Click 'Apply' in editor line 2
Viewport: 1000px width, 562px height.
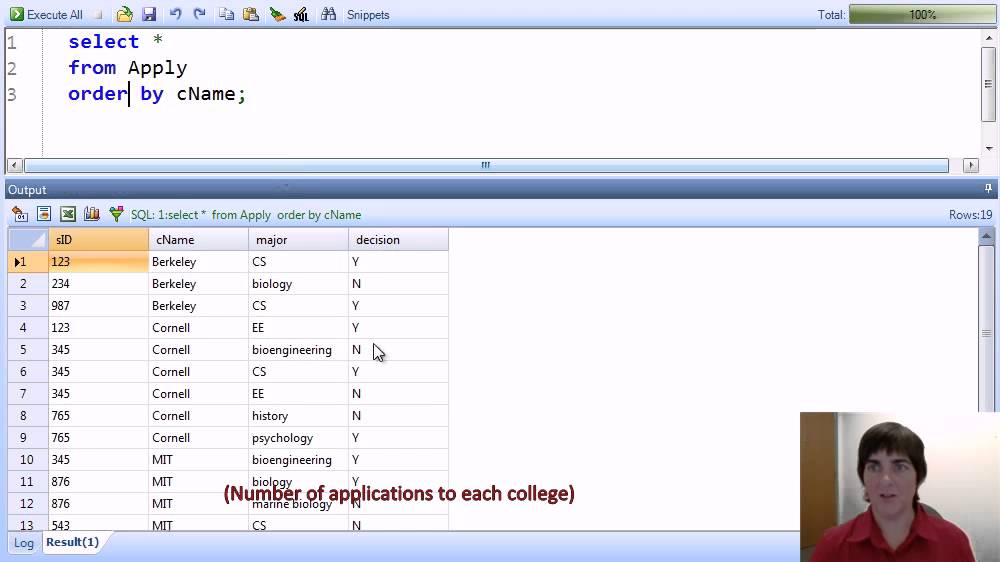(158, 68)
